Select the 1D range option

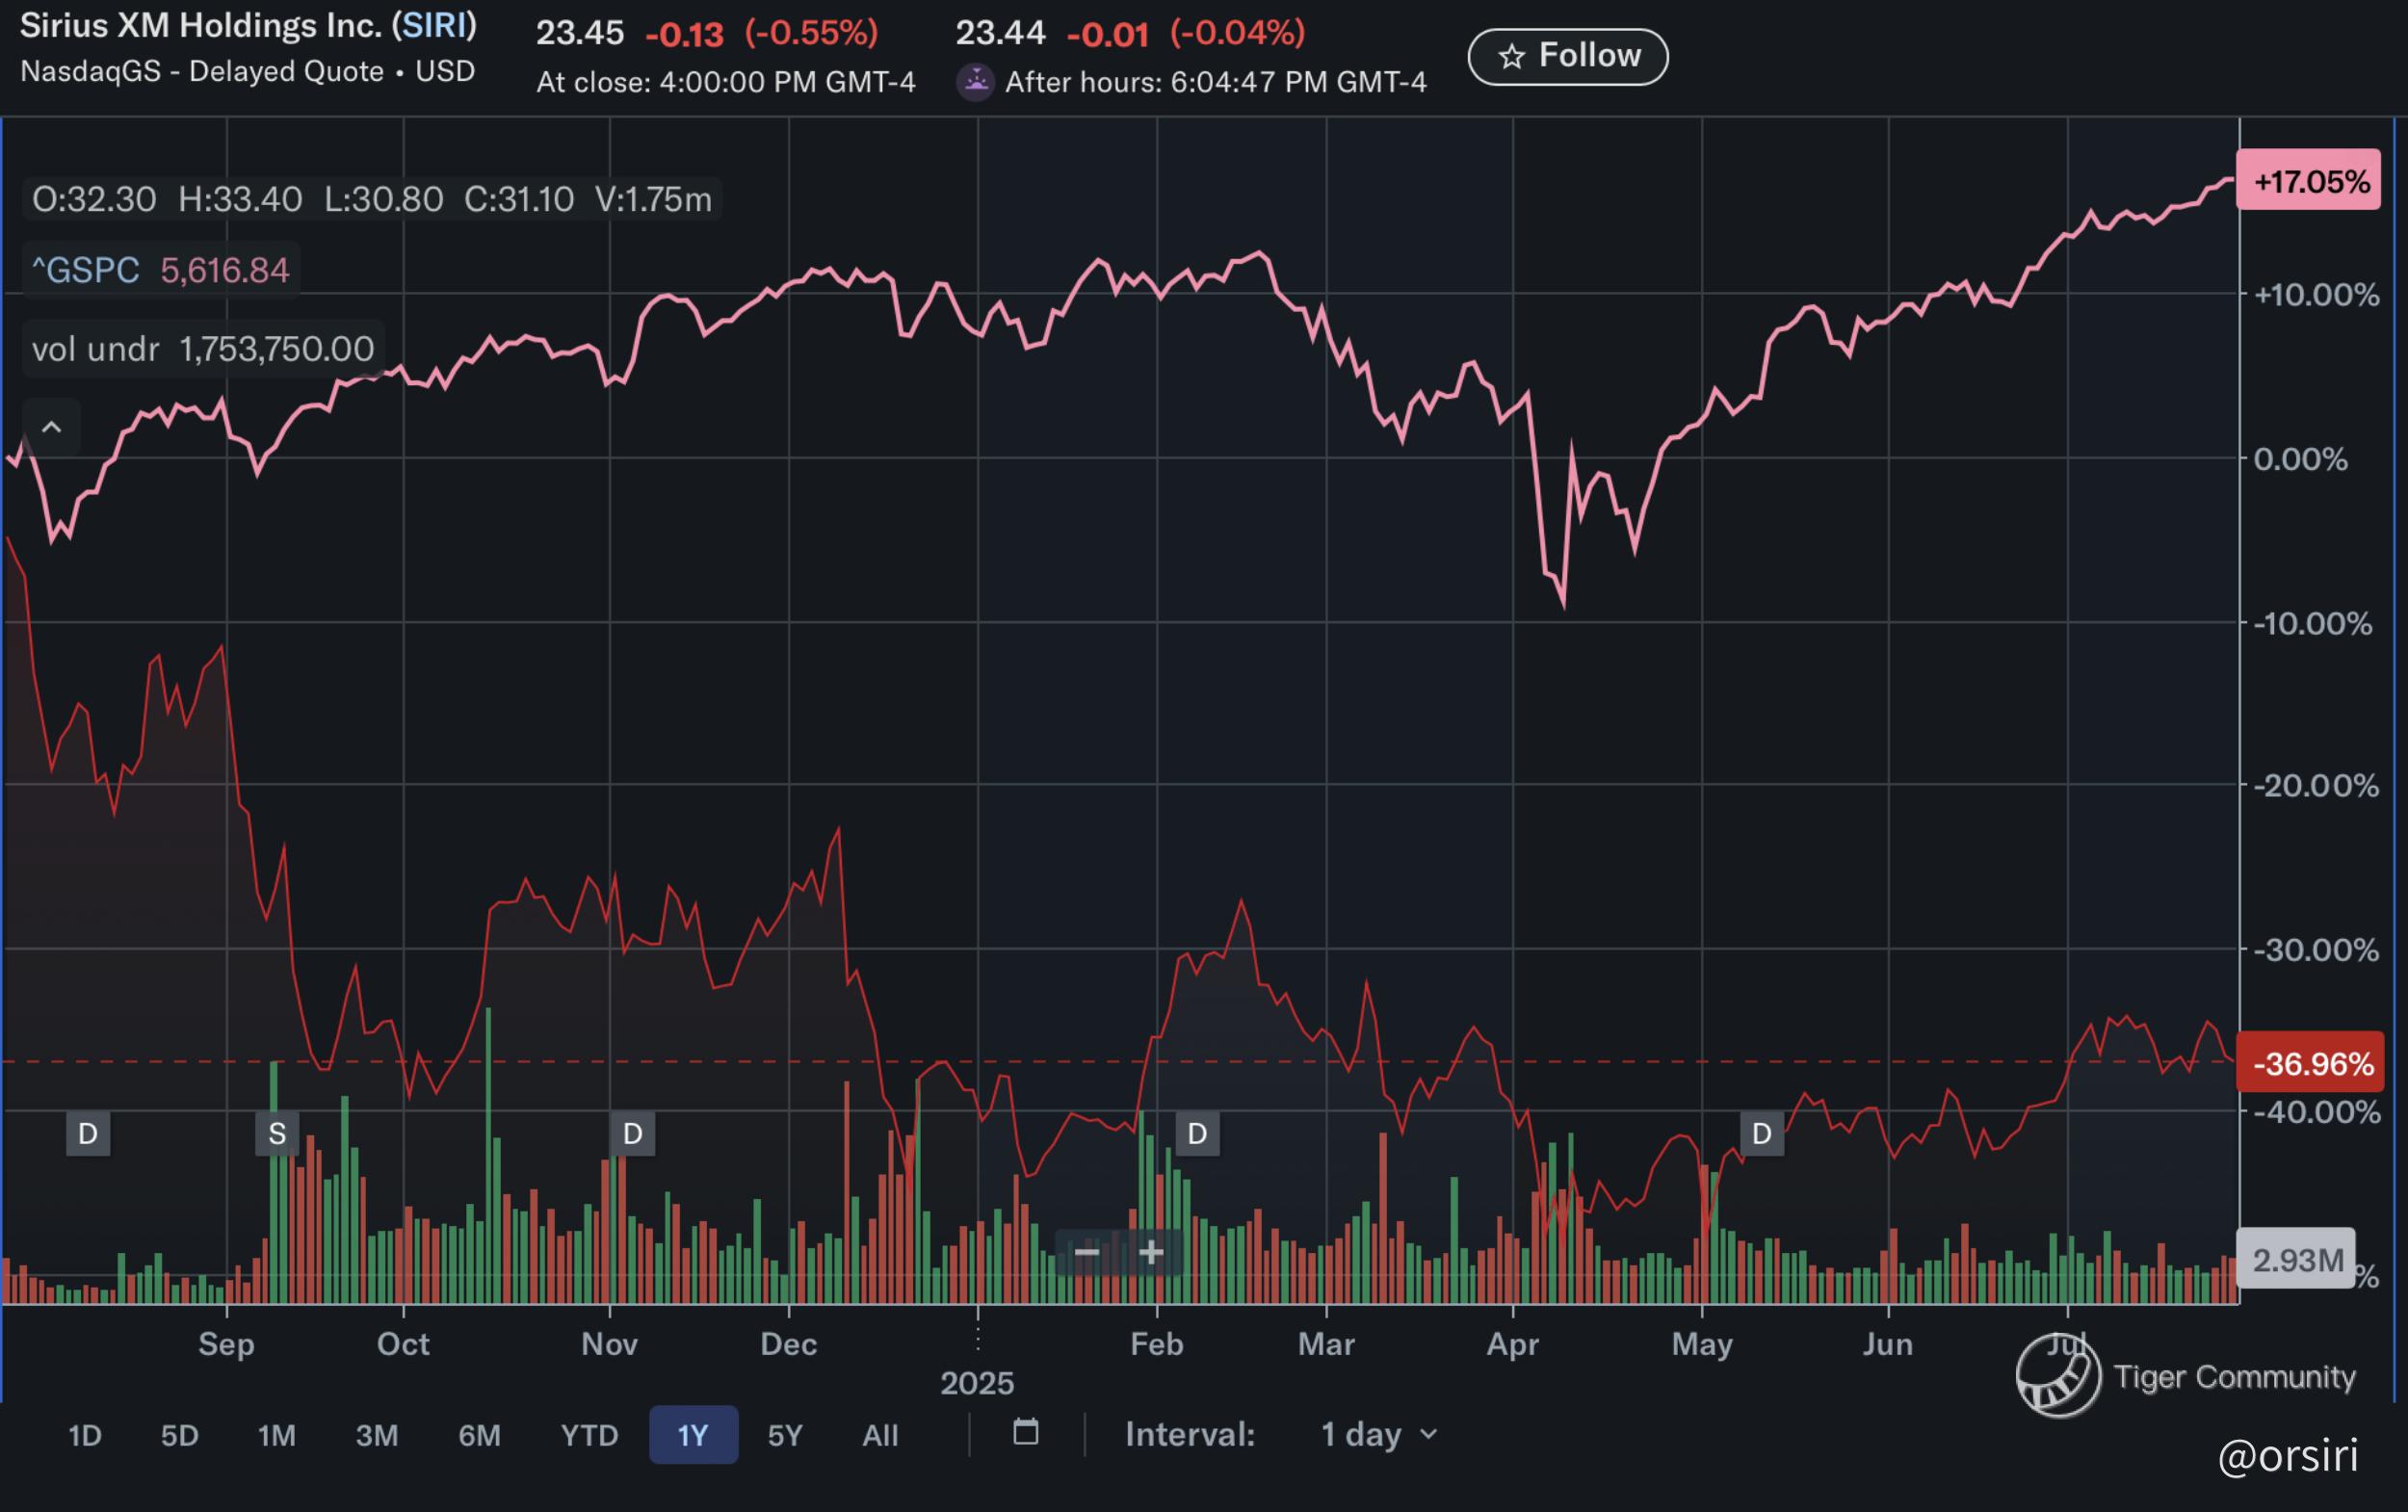pos(85,1436)
